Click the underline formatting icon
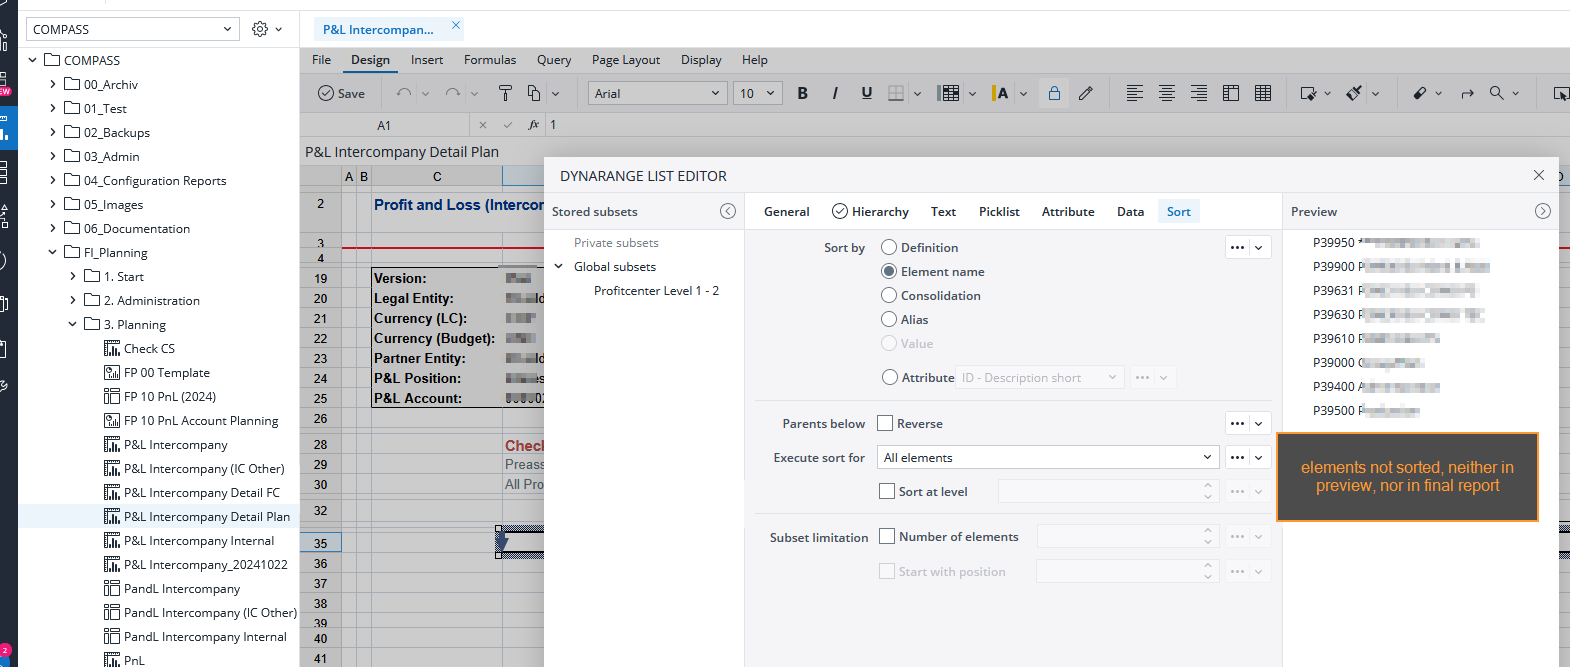The height and width of the screenshot is (667, 1570). (866, 93)
